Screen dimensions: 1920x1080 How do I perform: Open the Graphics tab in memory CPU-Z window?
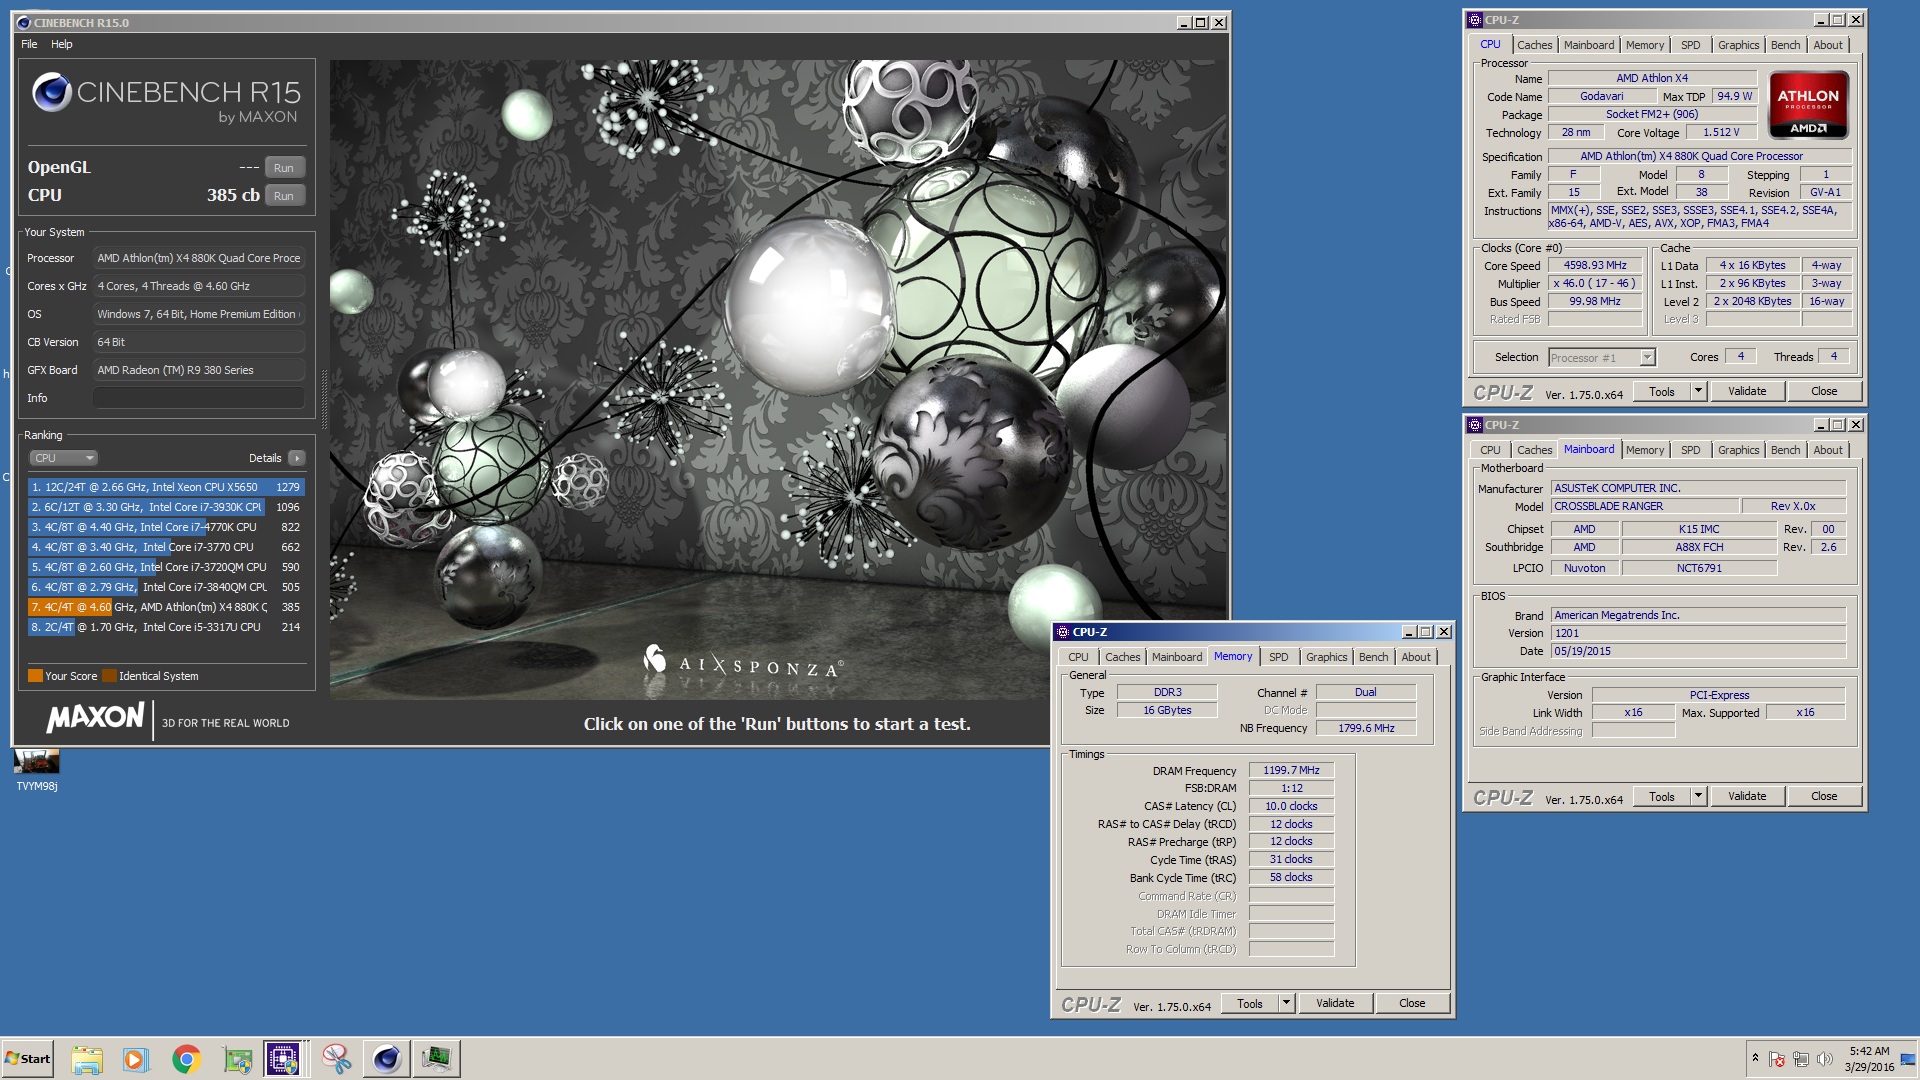click(x=1326, y=657)
